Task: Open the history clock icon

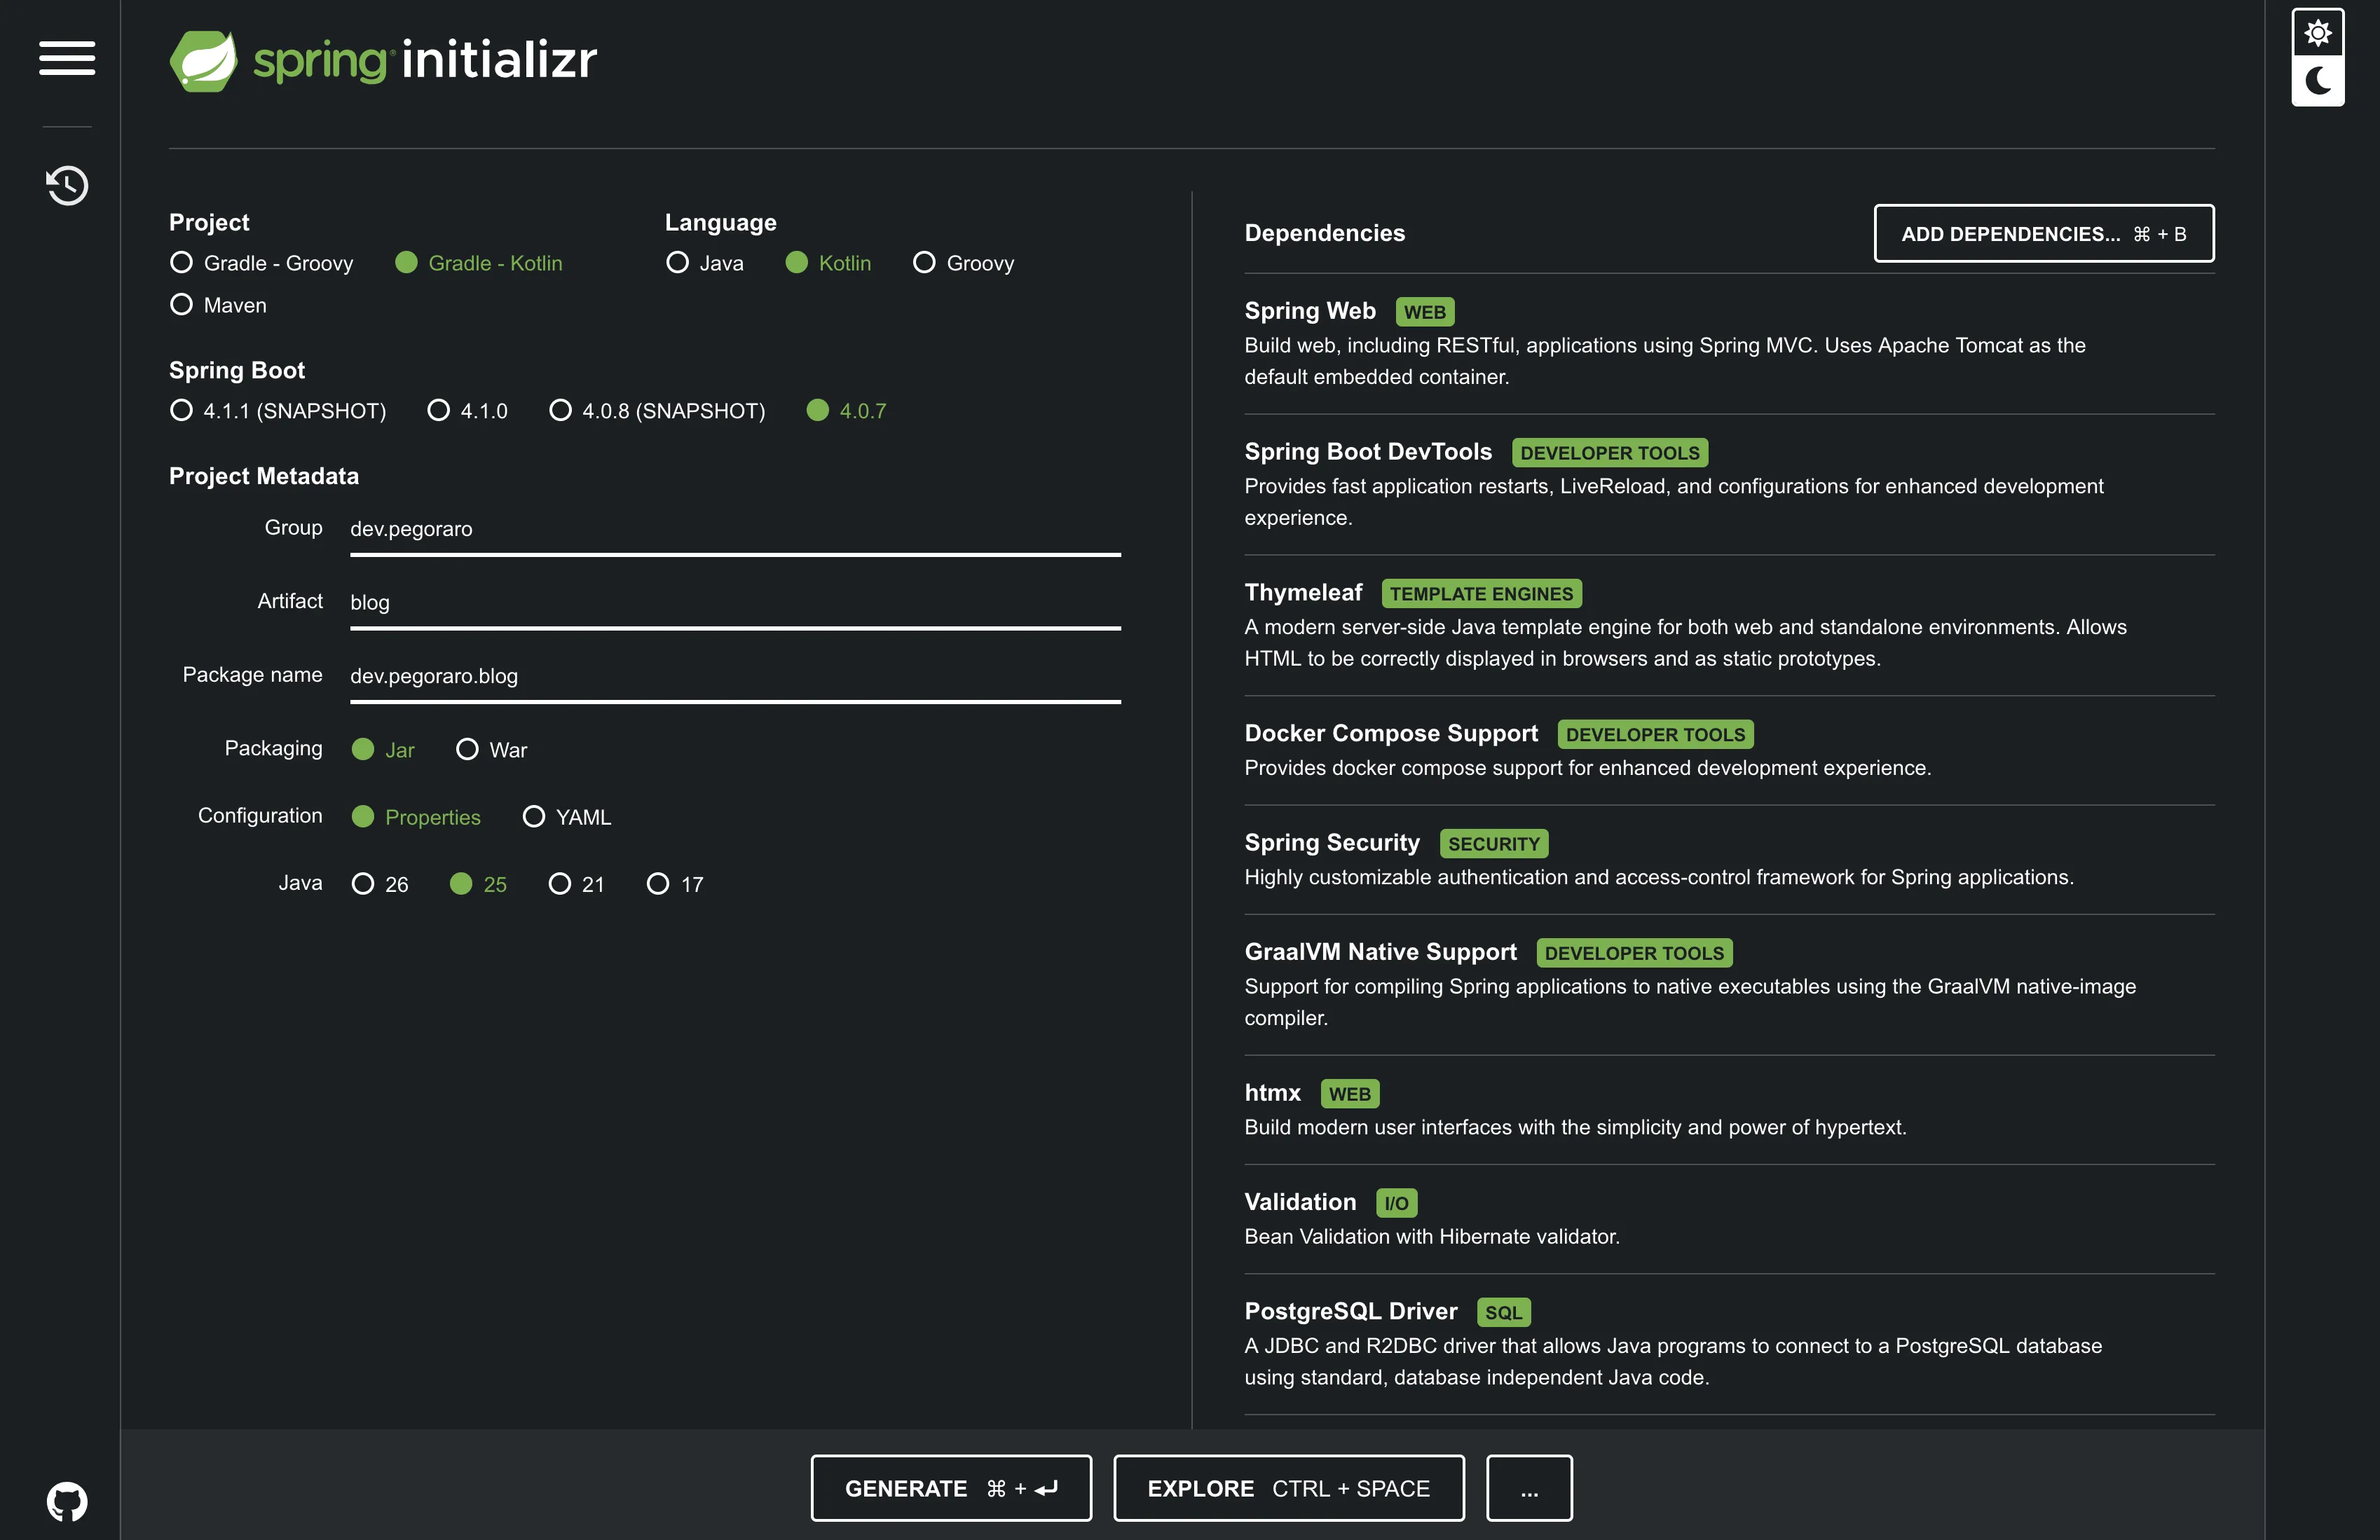Action: (67, 185)
